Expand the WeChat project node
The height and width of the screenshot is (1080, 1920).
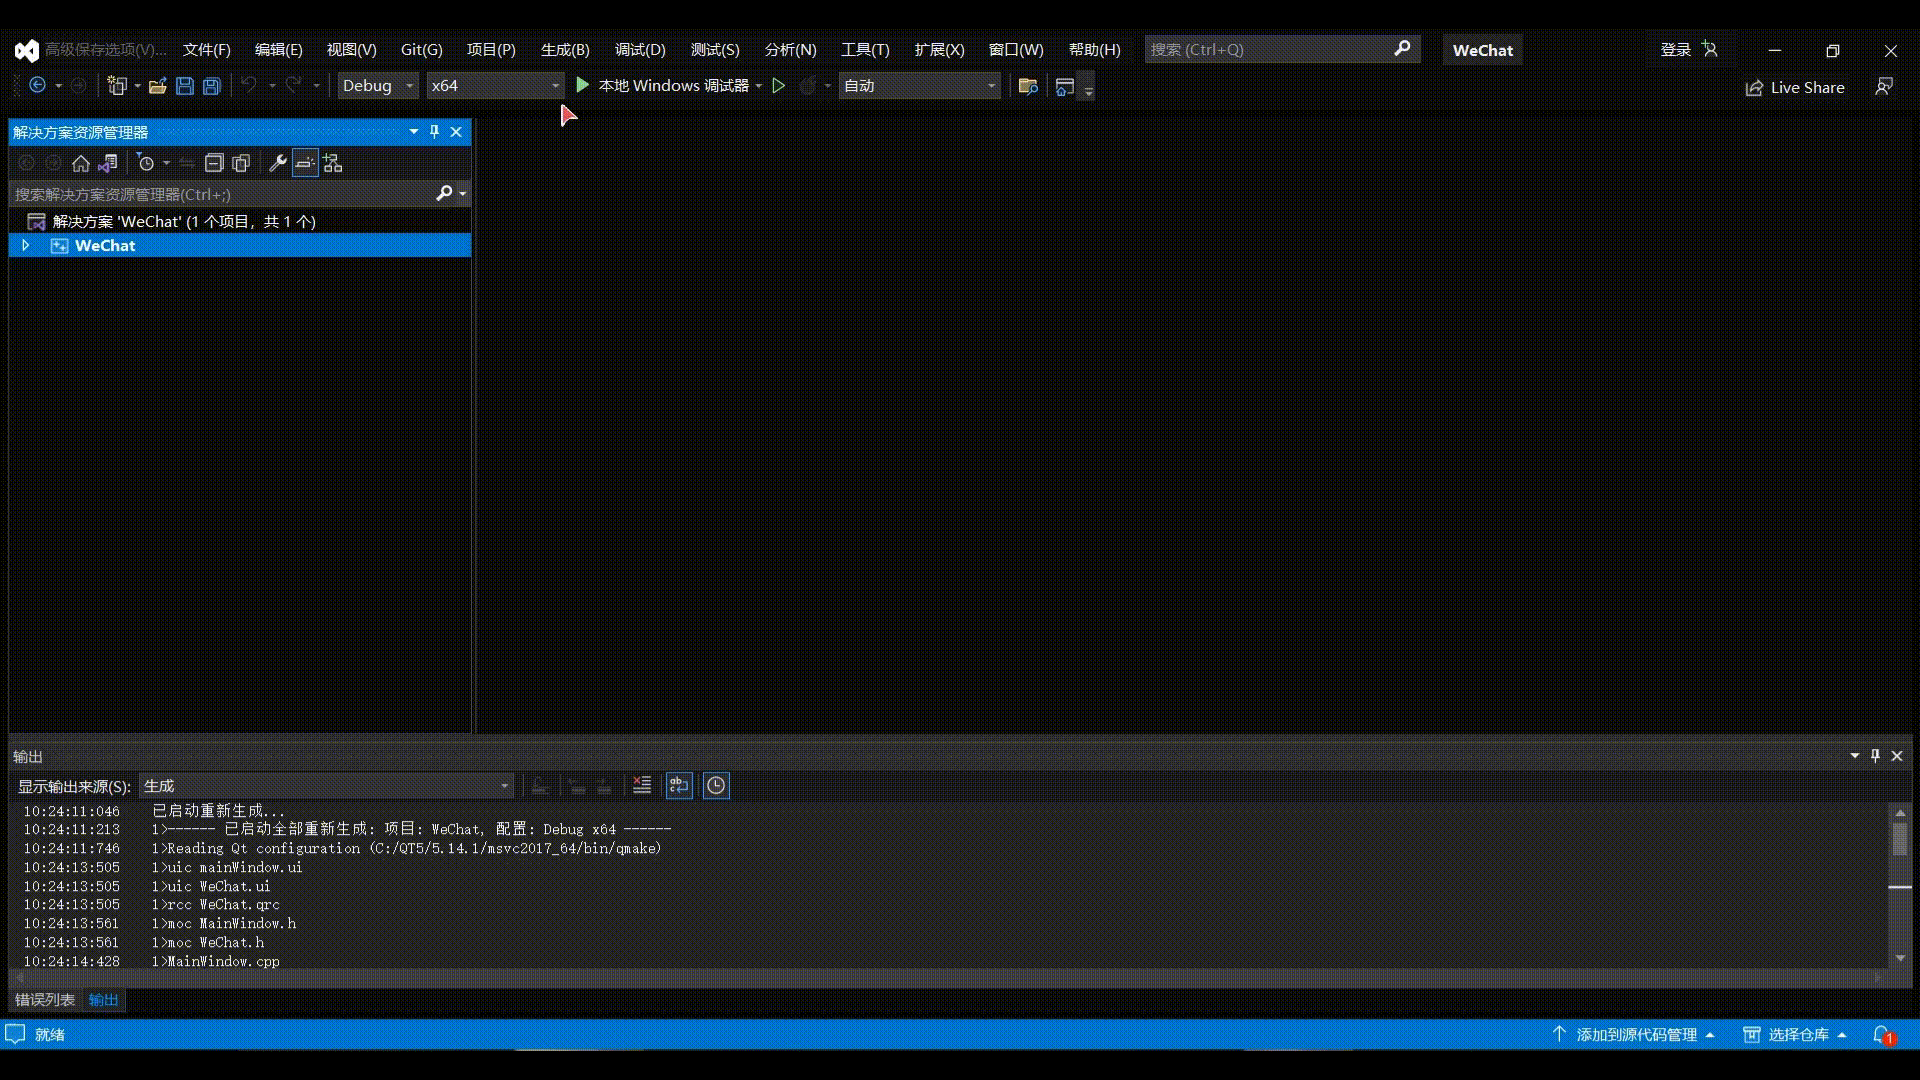coord(26,245)
